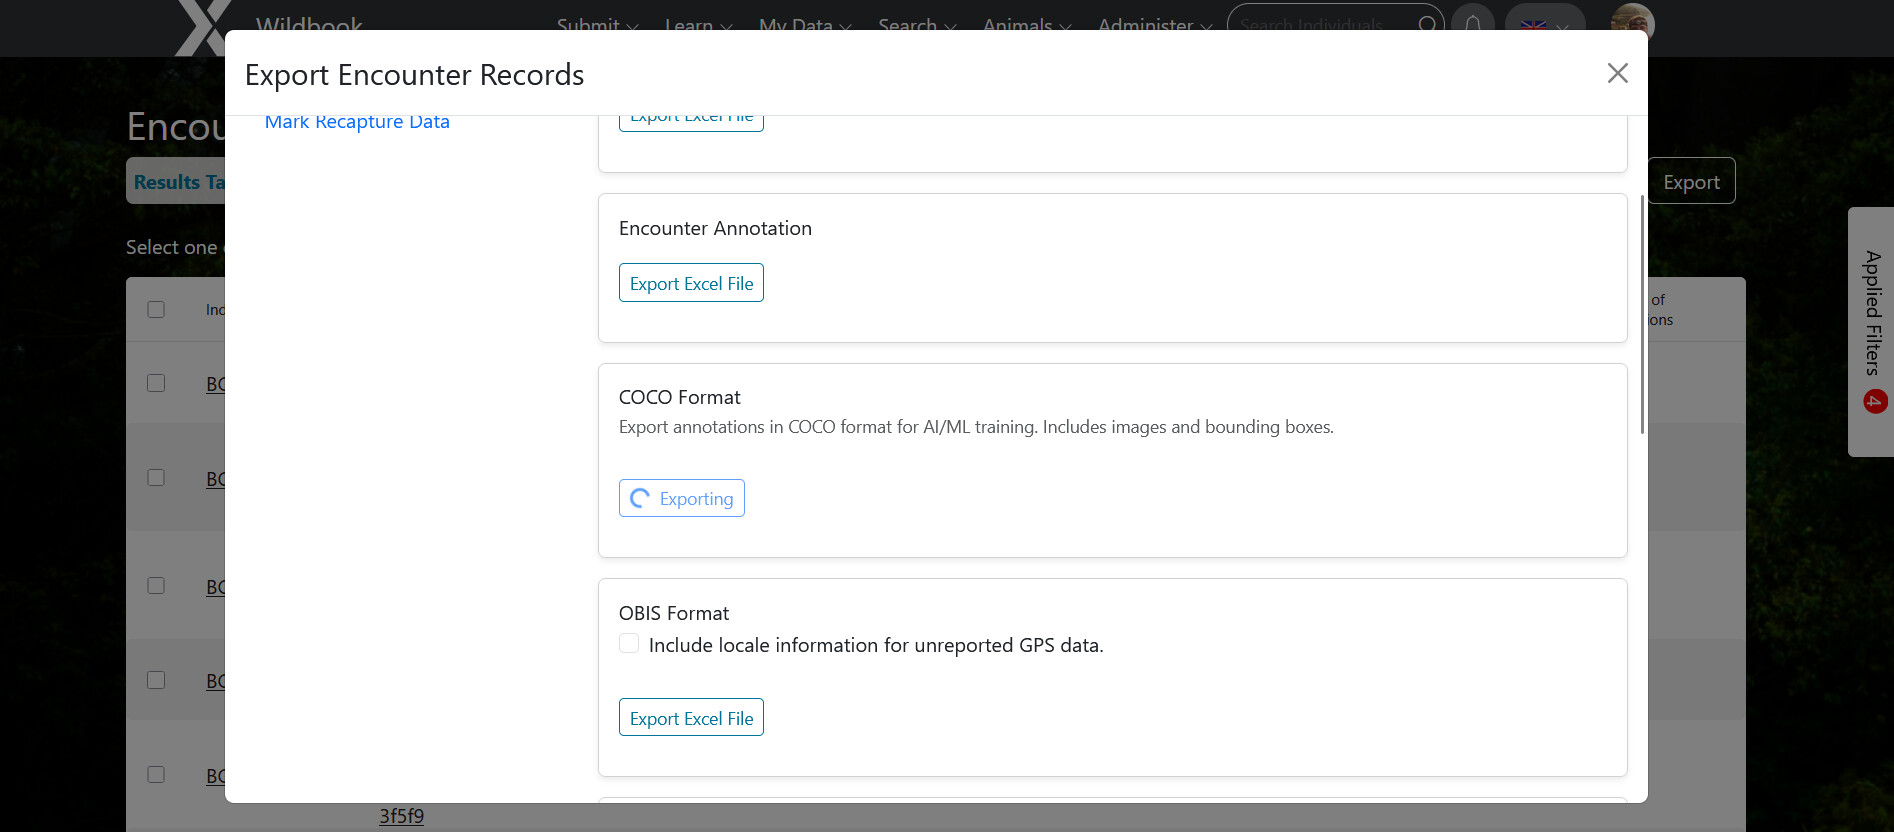Check the first encounter row checkbox
The width and height of the screenshot is (1894, 832).
[156, 383]
